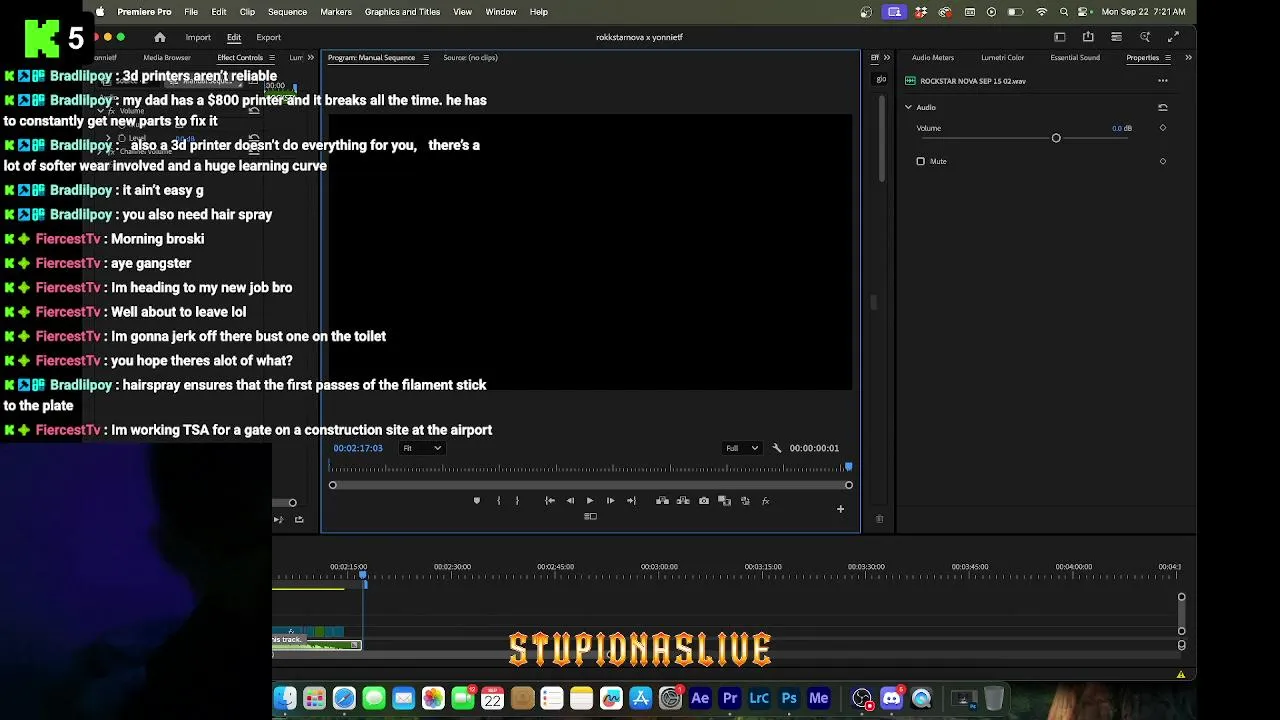Screen dimensions: 1280x720
Task: Open the Properties panel hamburger menu
Action: (x=1167, y=58)
